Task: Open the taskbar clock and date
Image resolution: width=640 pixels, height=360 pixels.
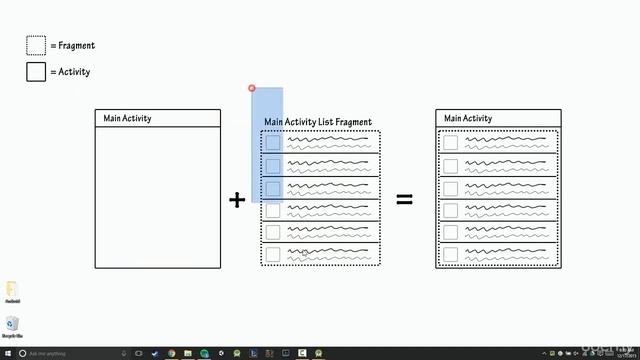Action: click(627, 353)
